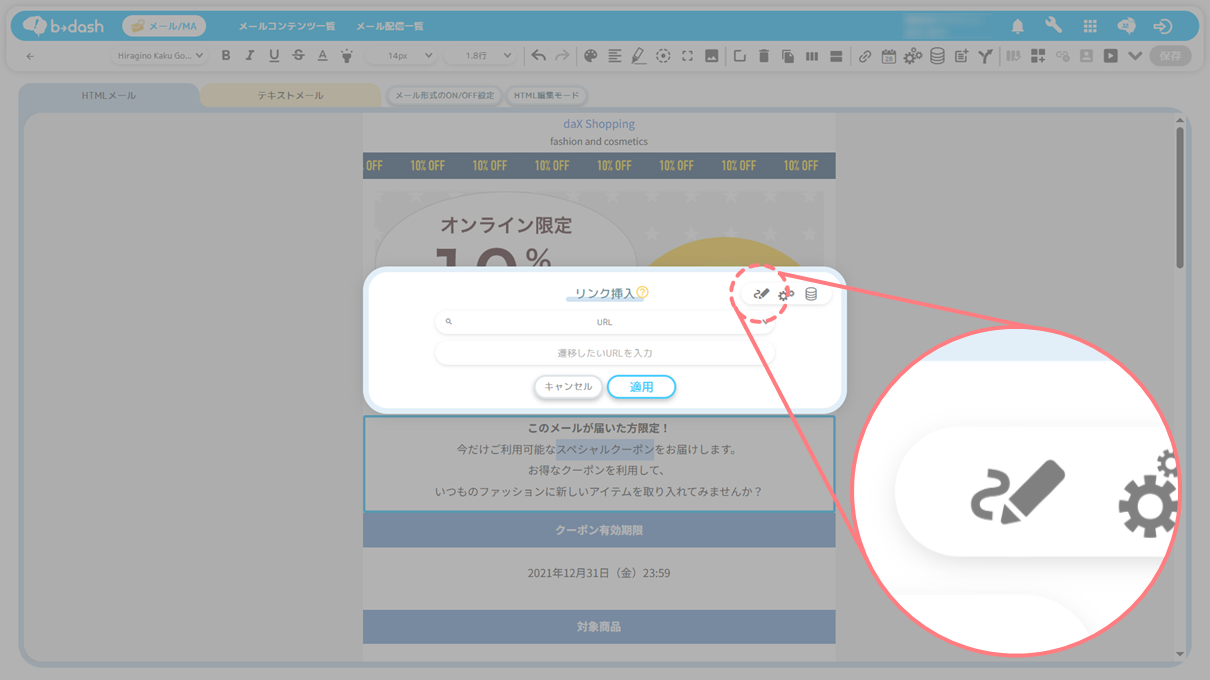This screenshot has width=1210, height=680.
Task: Click the 遷移したいURLを入力 field
Action: (604, 353)
